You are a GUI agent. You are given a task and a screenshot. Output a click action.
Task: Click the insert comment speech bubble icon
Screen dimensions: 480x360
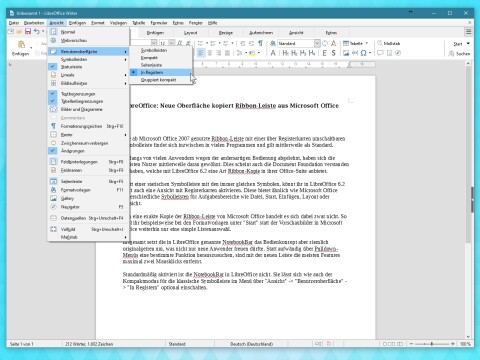pos(380,53)
